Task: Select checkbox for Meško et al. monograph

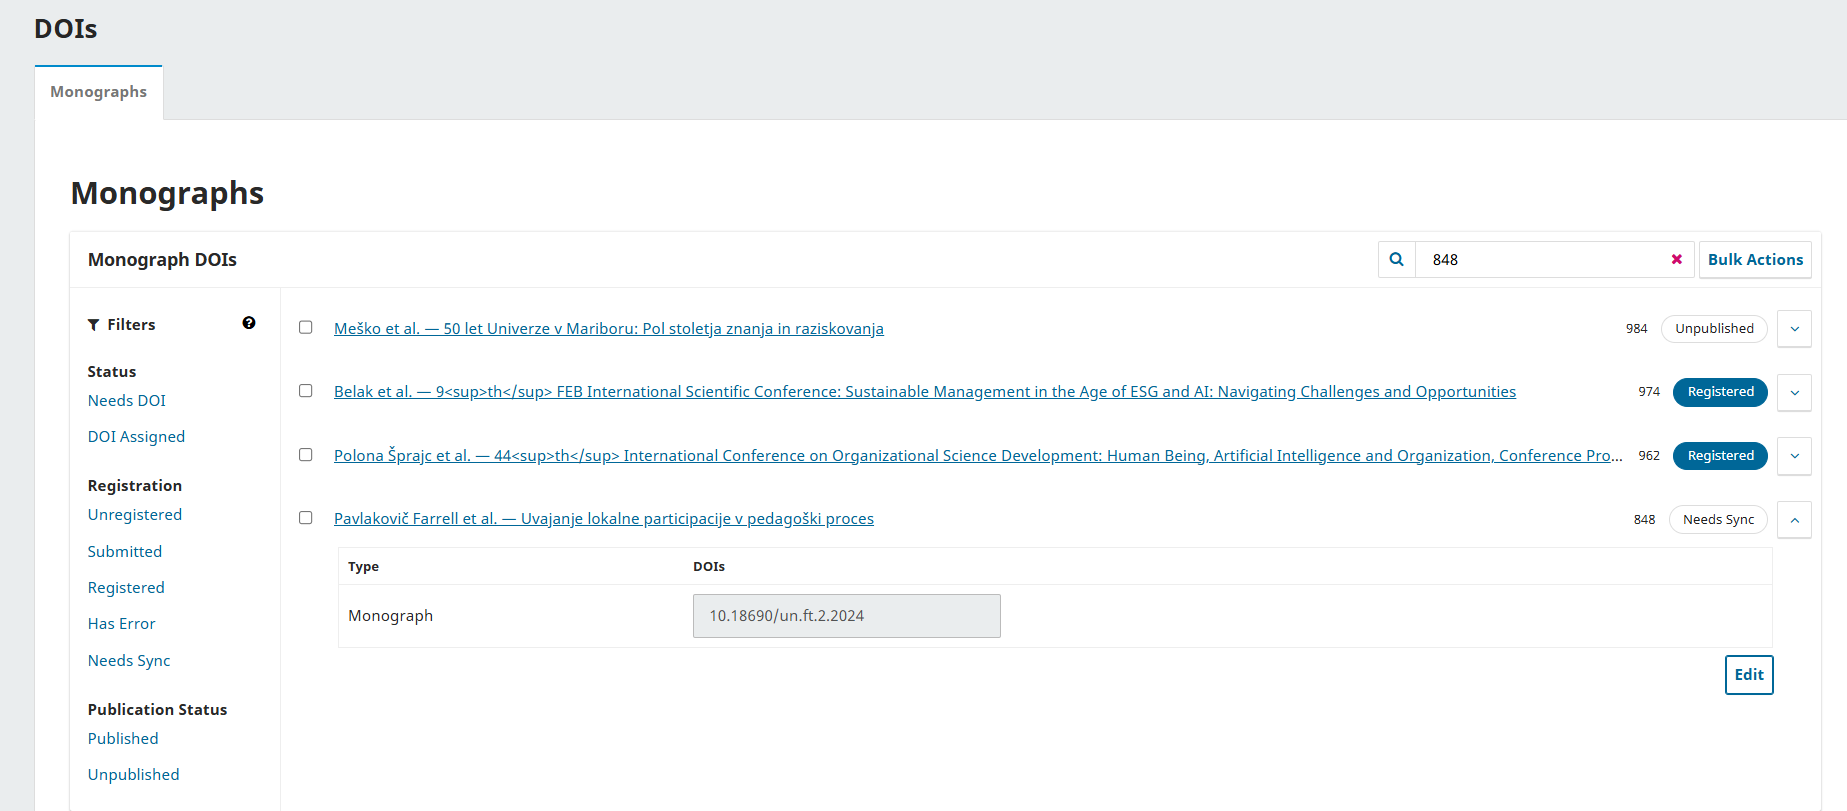Action: 306,328
